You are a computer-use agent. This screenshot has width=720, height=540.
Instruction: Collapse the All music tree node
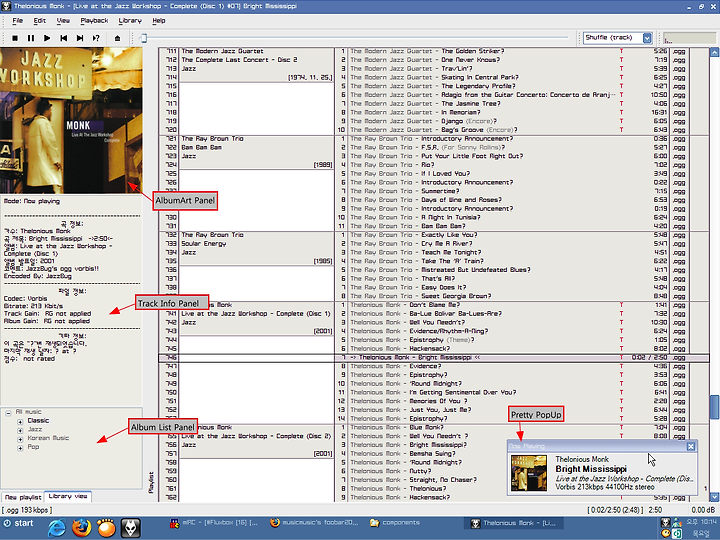pos(8,413)
